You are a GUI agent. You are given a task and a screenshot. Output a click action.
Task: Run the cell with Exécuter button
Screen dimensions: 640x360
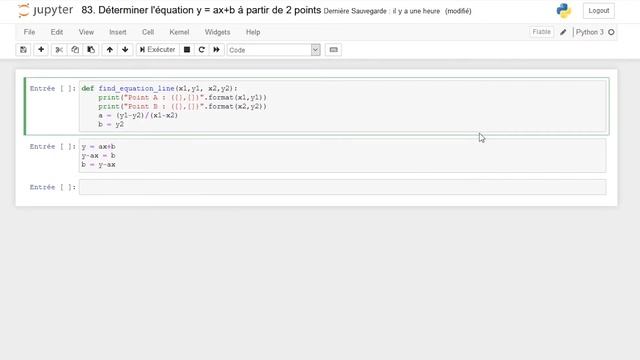(157, 50)
